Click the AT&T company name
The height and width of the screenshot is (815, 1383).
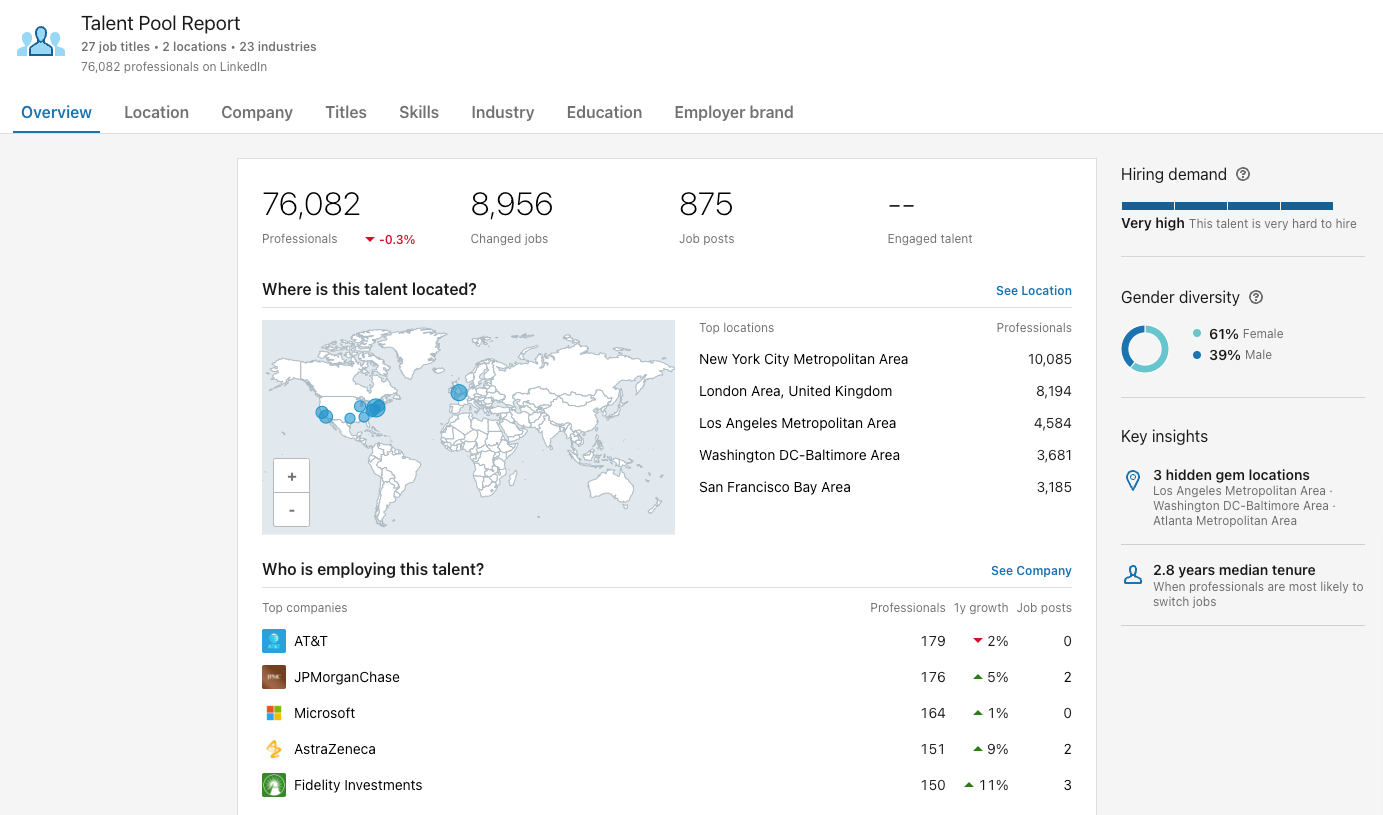click(311, 641)
